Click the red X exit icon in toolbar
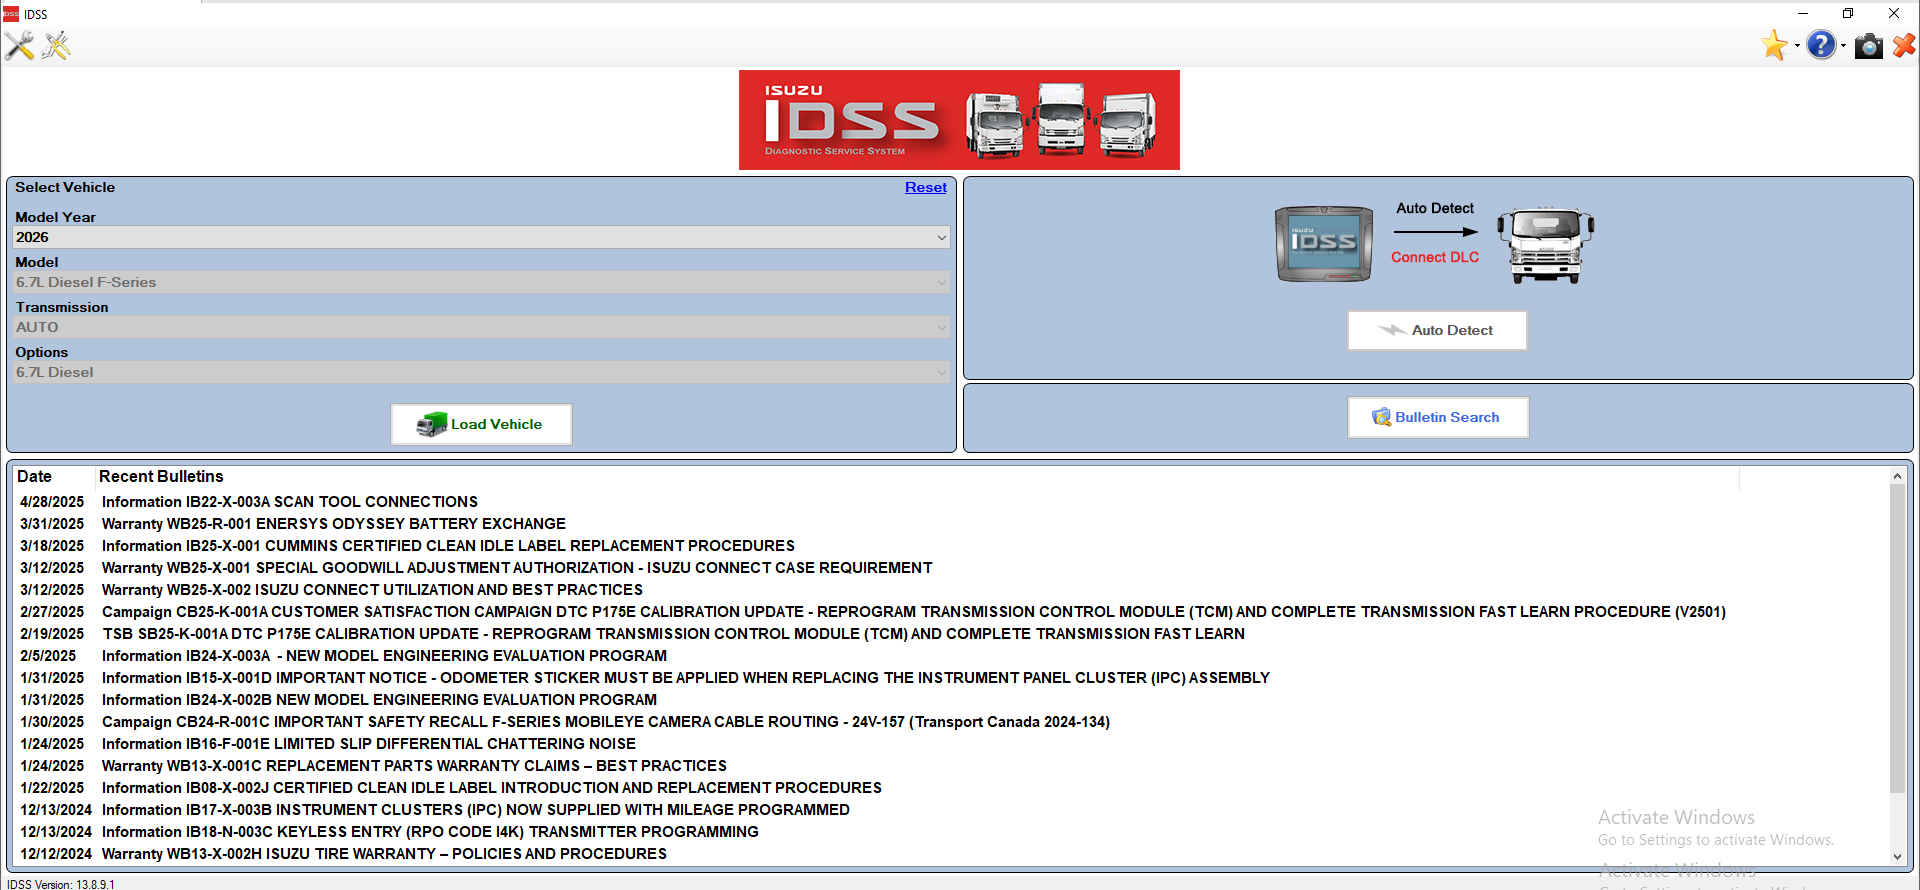1920x890 pixels. (1904, 45)
